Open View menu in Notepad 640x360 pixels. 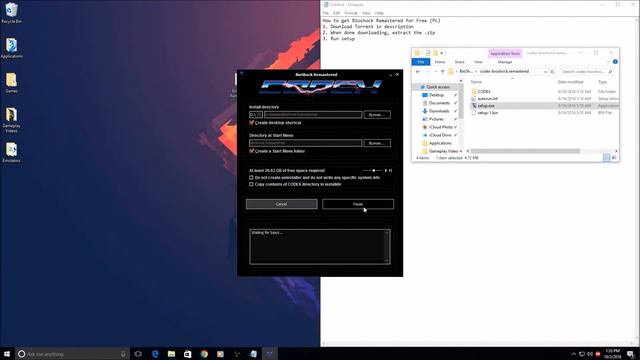(366, 13)
